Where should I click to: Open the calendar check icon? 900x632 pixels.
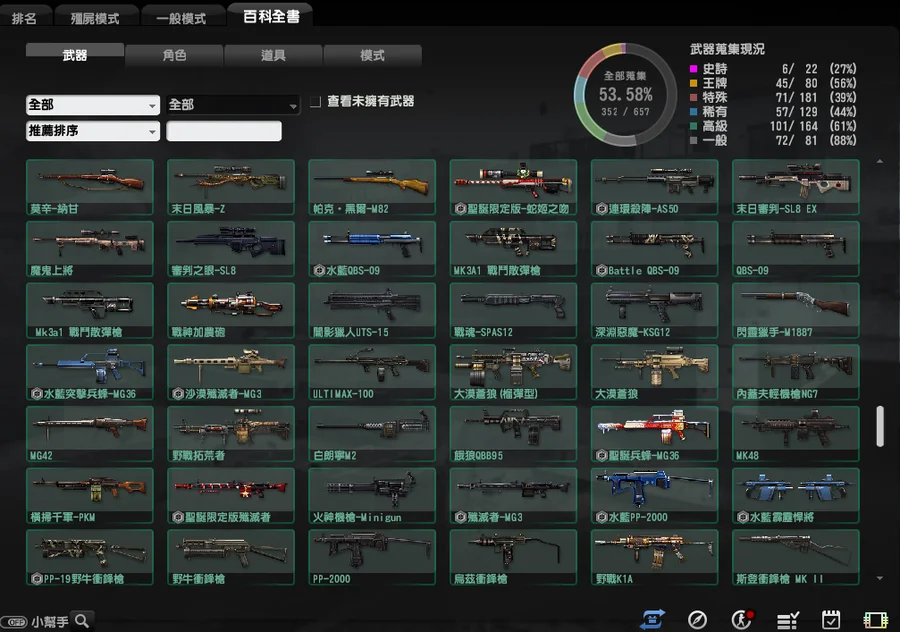[831, 620]
